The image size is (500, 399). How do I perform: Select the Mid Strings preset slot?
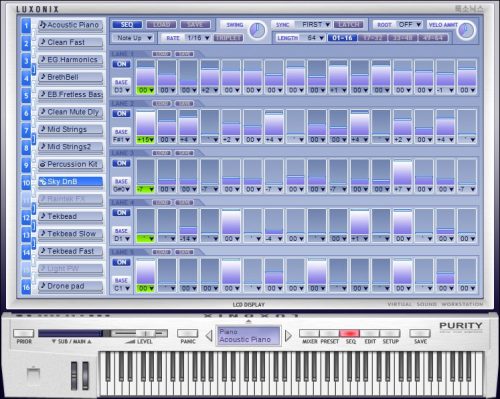(x=70, y=129)
